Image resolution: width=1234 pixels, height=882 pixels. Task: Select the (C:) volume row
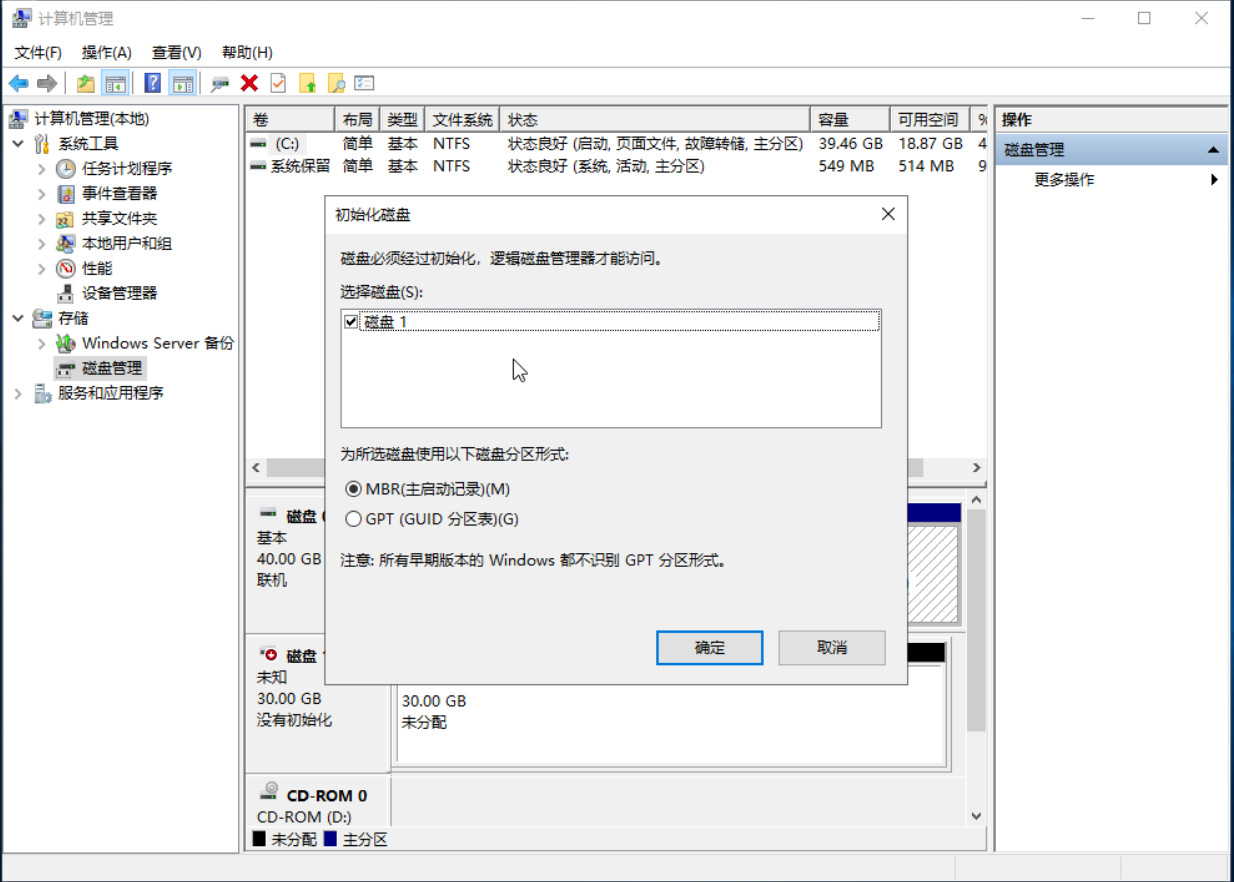coord(617,144)
